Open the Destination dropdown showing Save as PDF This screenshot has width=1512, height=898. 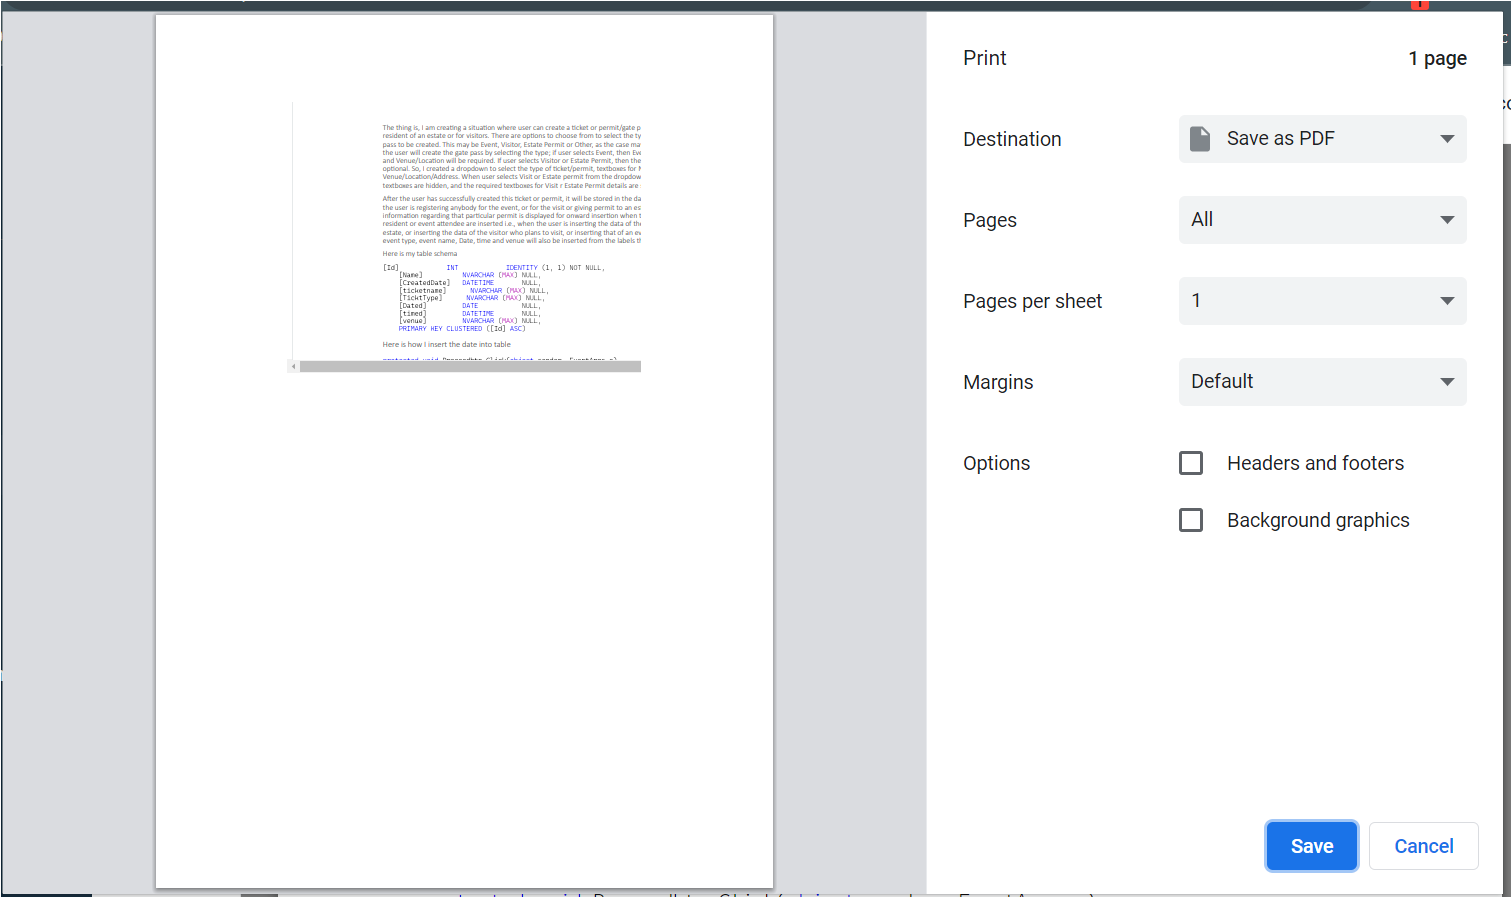1322,139
